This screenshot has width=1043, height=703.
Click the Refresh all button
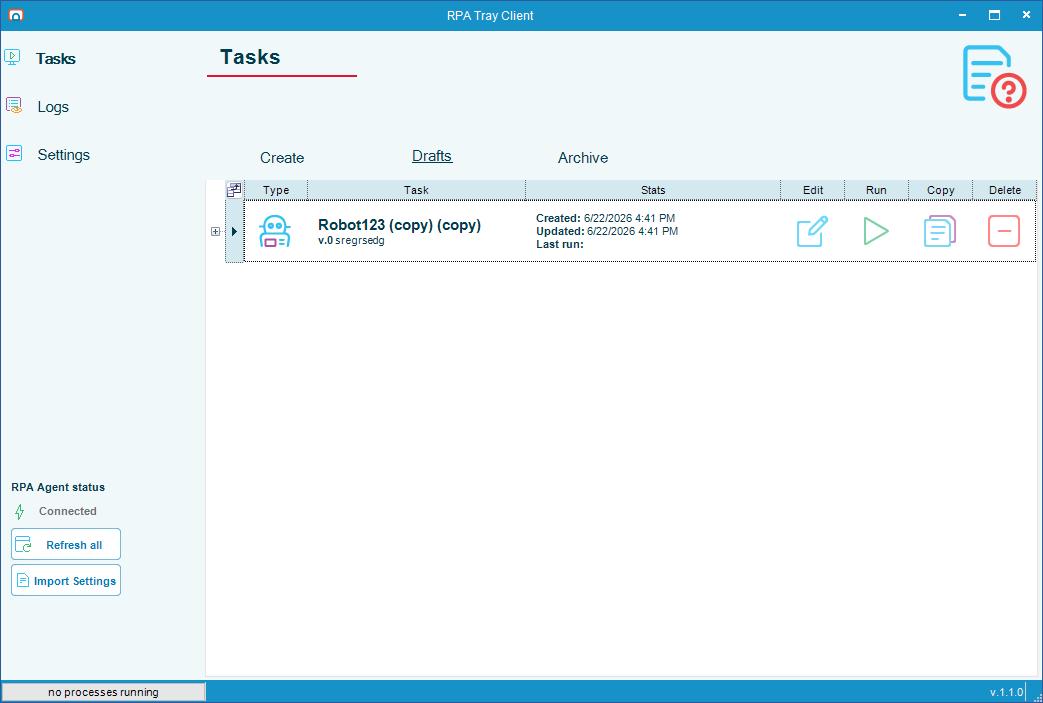coord(66,545)
